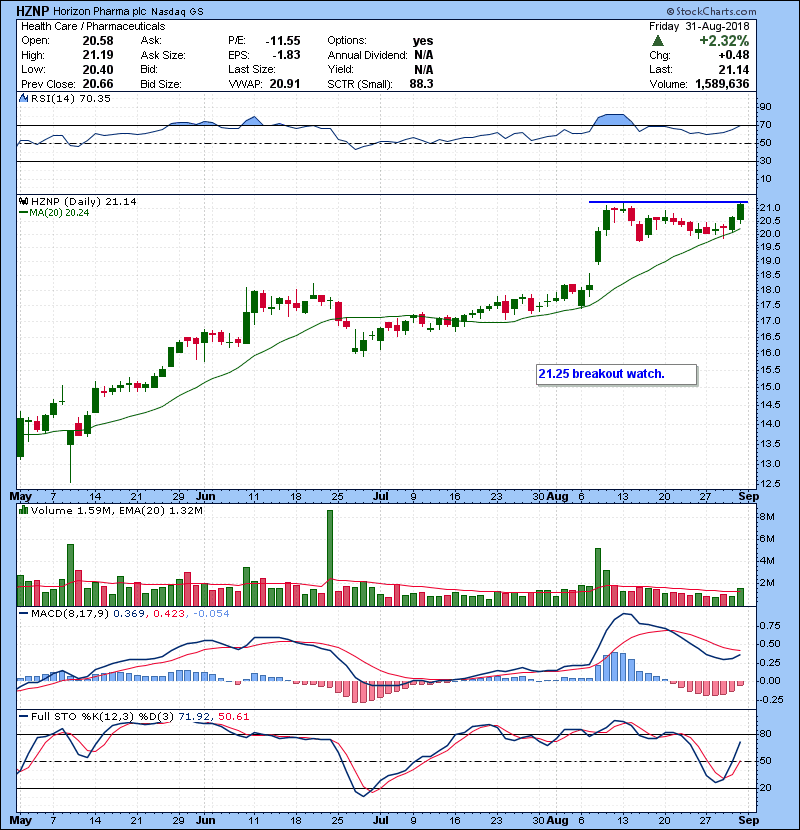800x830 pixels.
Task: Click the company name Horizon Pharma plc
Action: [x=100, y=12]
